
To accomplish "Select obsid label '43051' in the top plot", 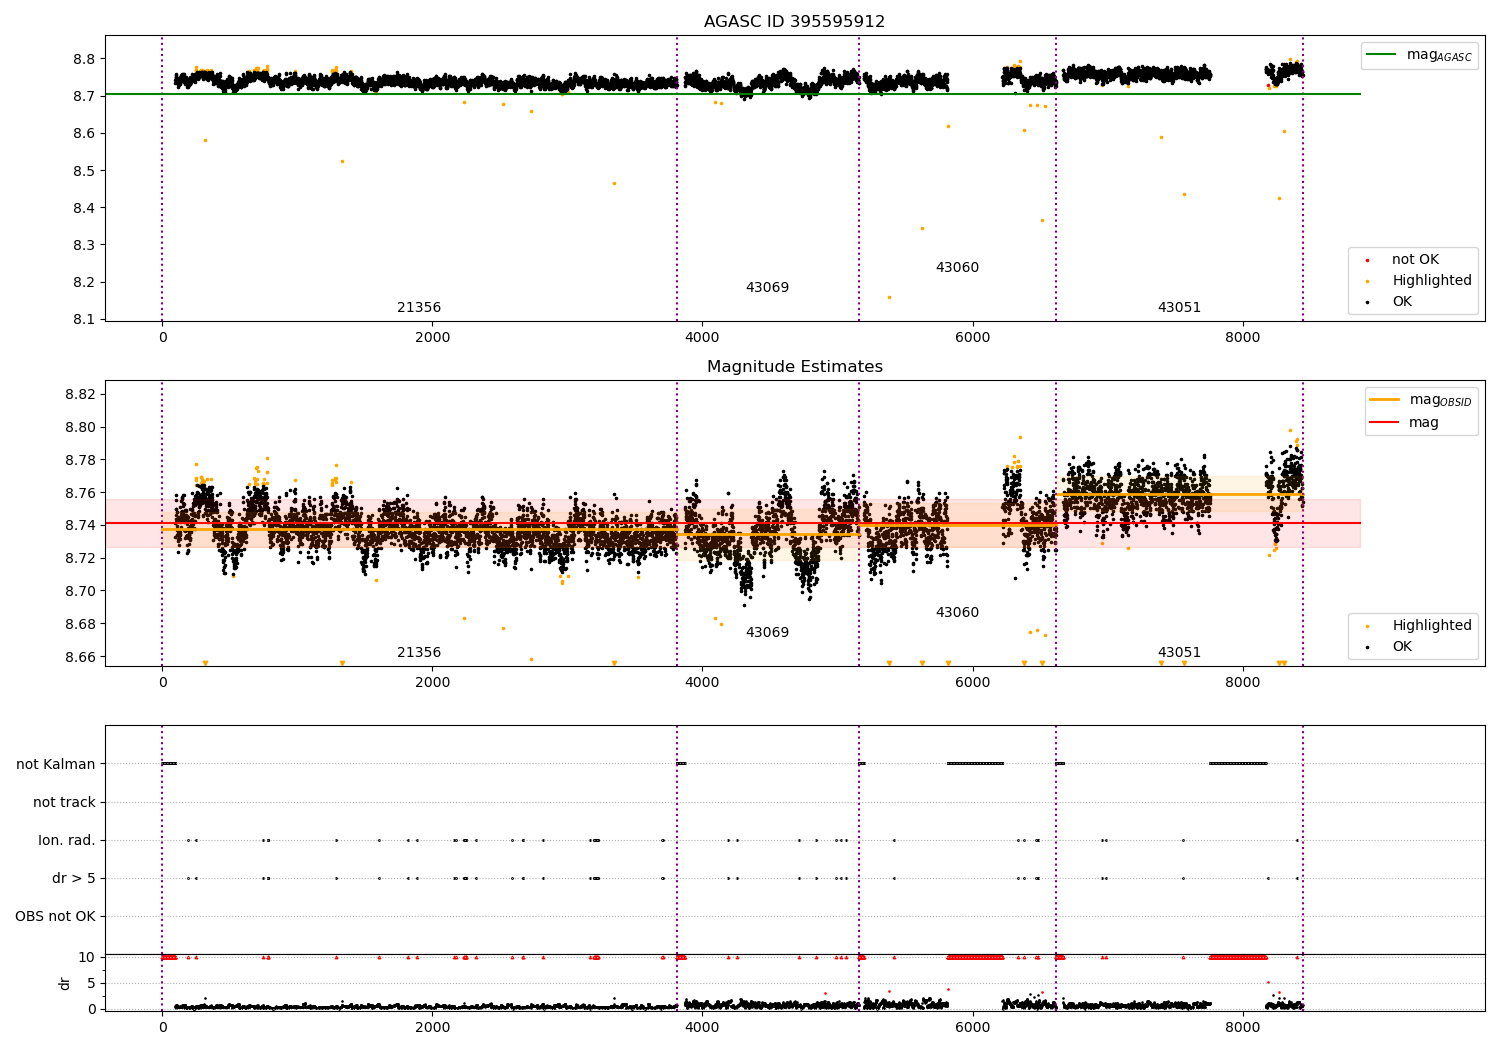I will (1179, 308).
